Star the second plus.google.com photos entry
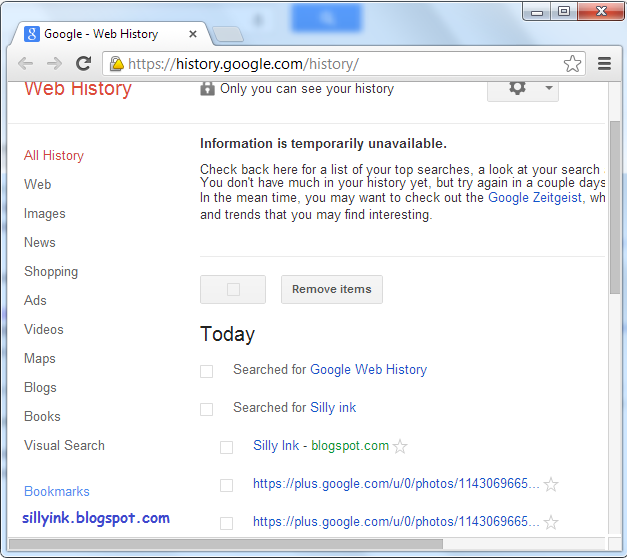Viewport: 627px width, 558px height. (x=551, y=522)
